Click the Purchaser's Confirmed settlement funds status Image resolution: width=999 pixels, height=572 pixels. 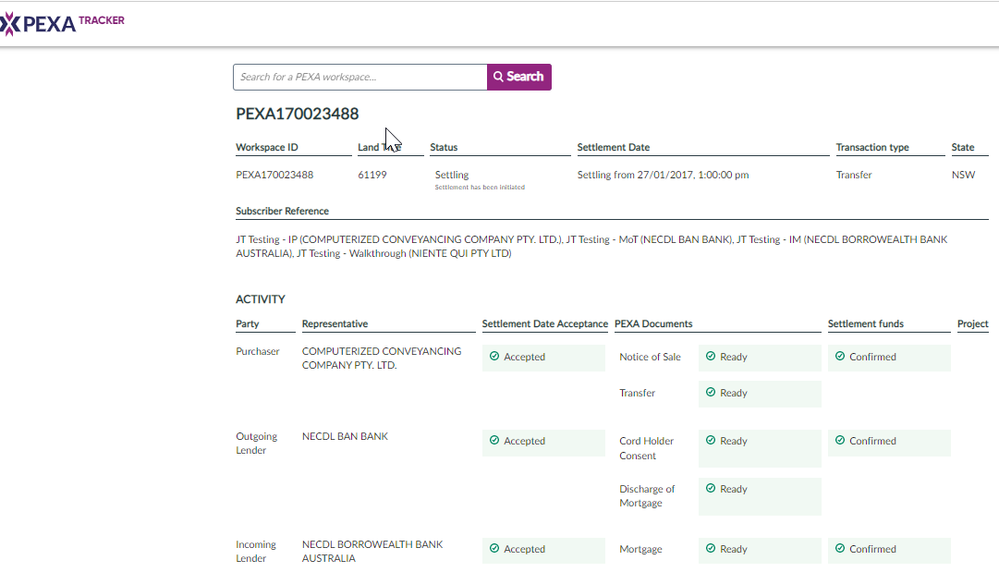coord(872,357)
